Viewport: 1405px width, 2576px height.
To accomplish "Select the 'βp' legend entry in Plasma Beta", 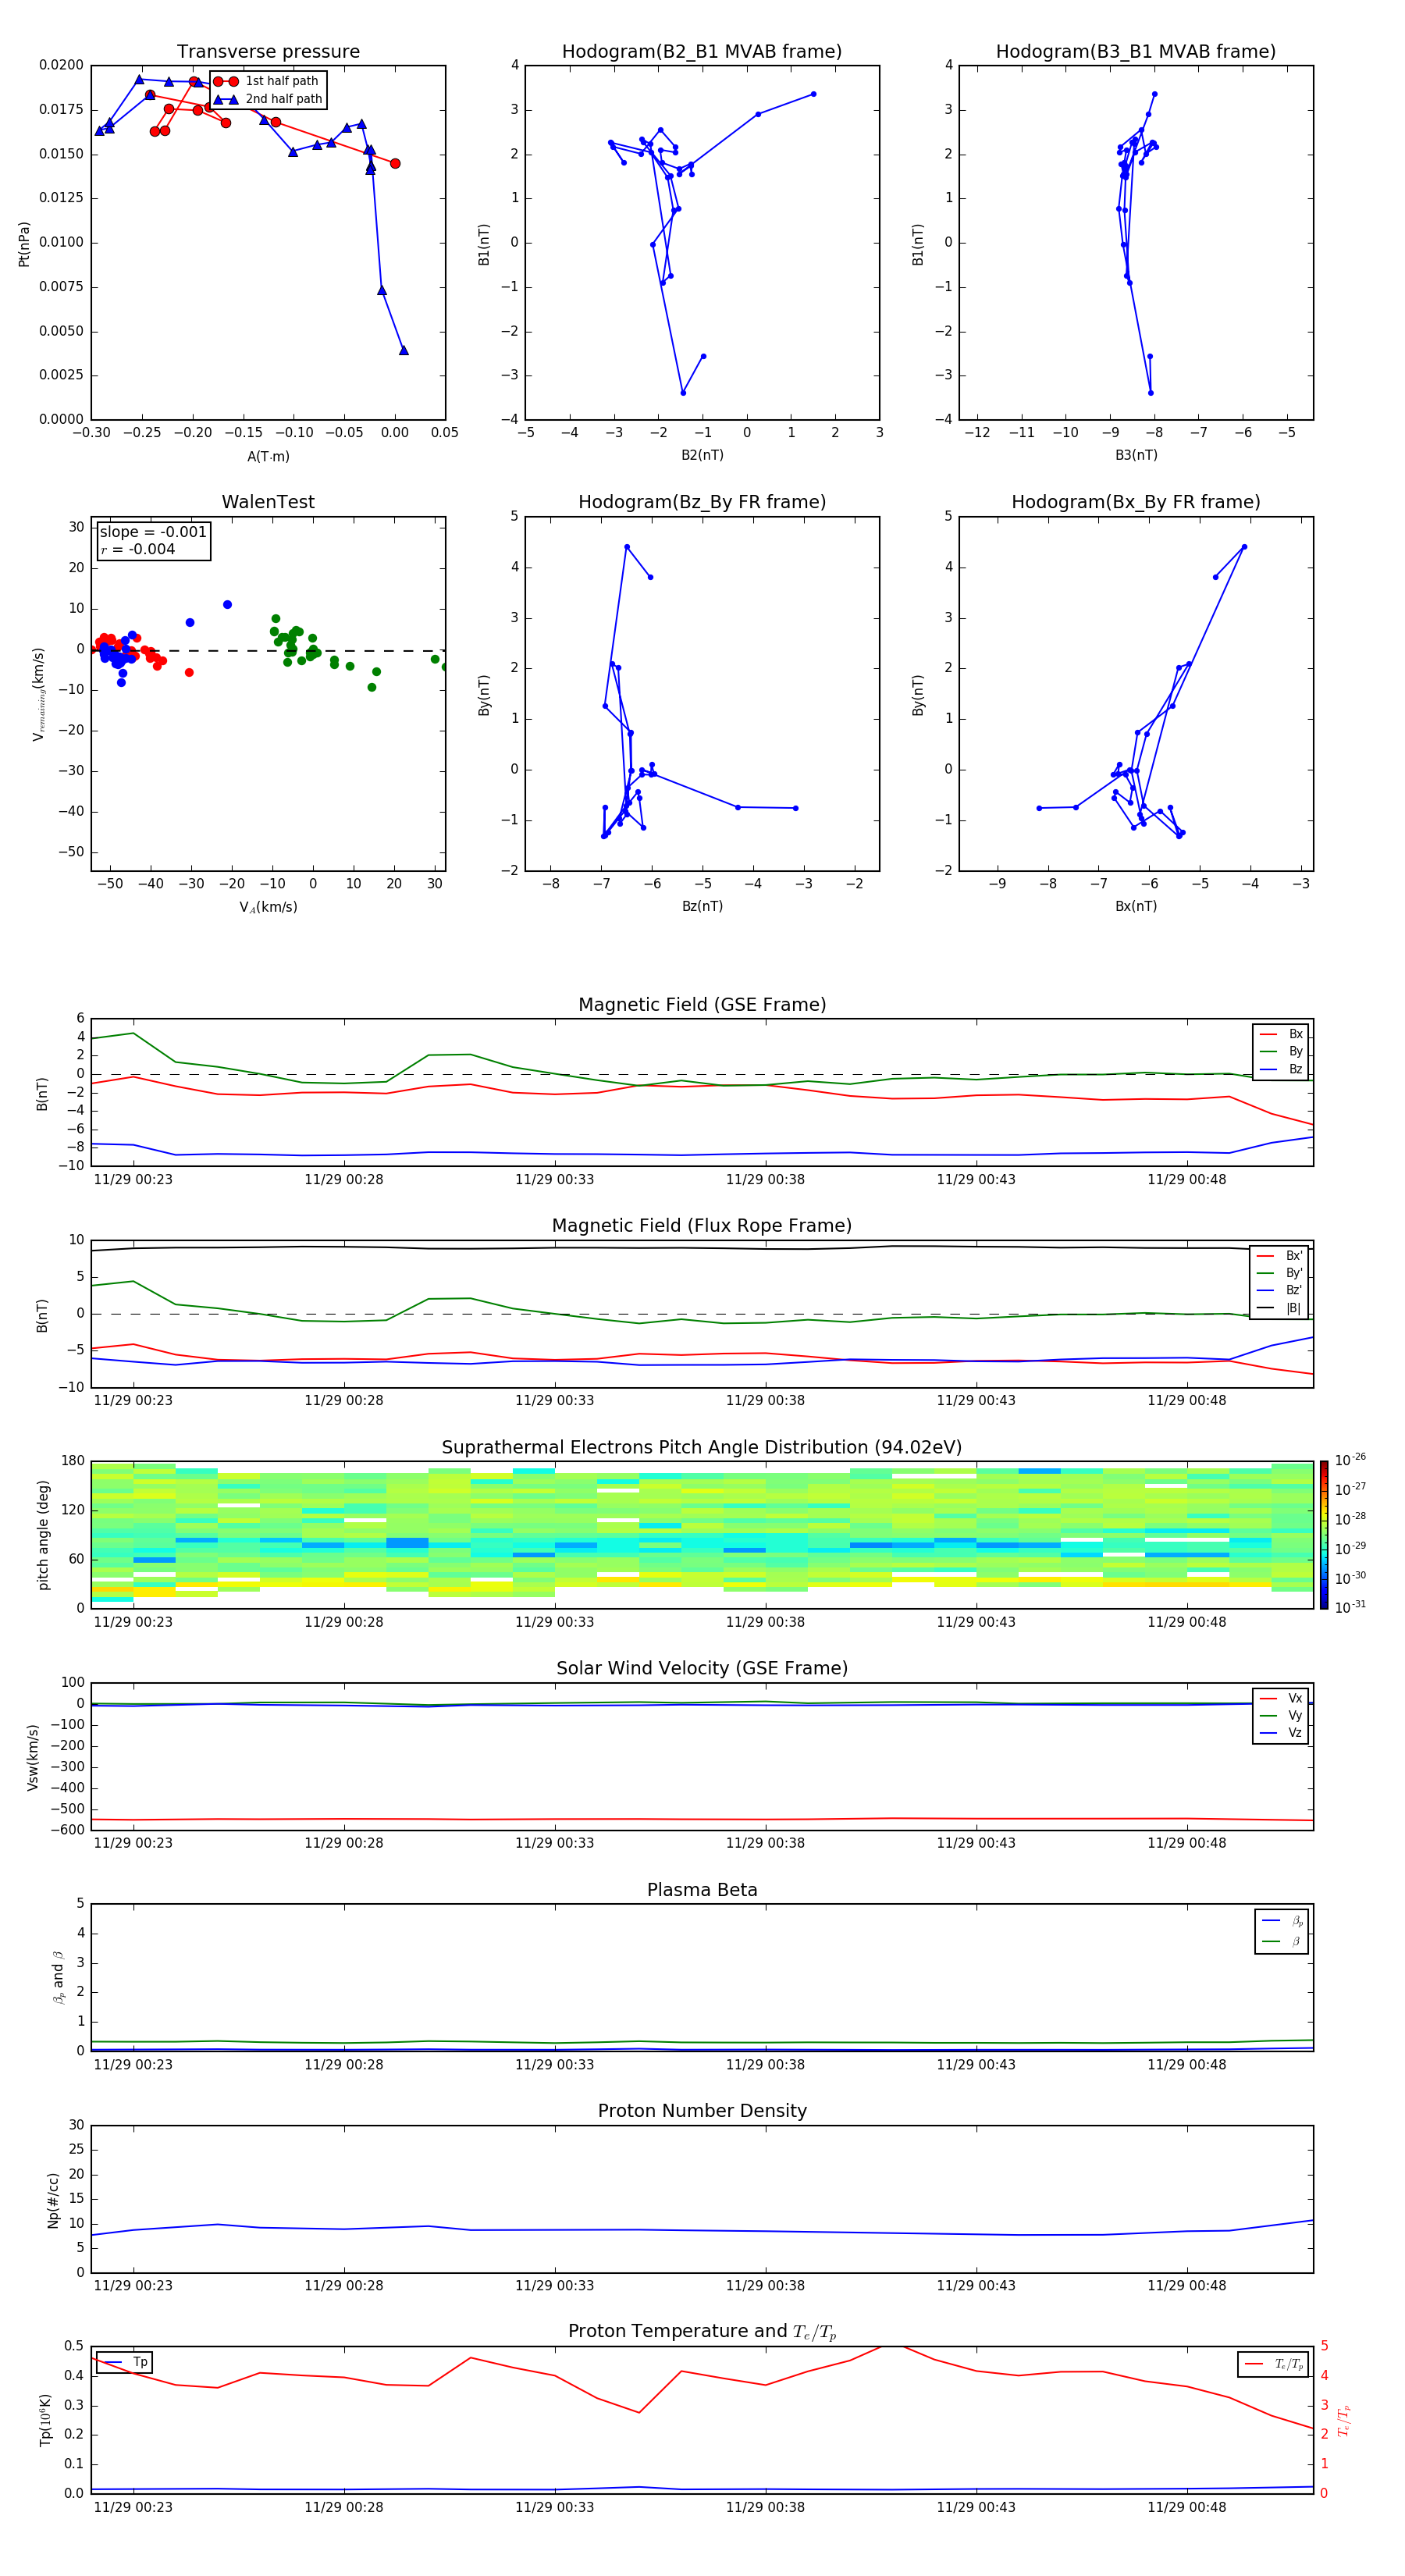I will click(x=1282, y=1921).
